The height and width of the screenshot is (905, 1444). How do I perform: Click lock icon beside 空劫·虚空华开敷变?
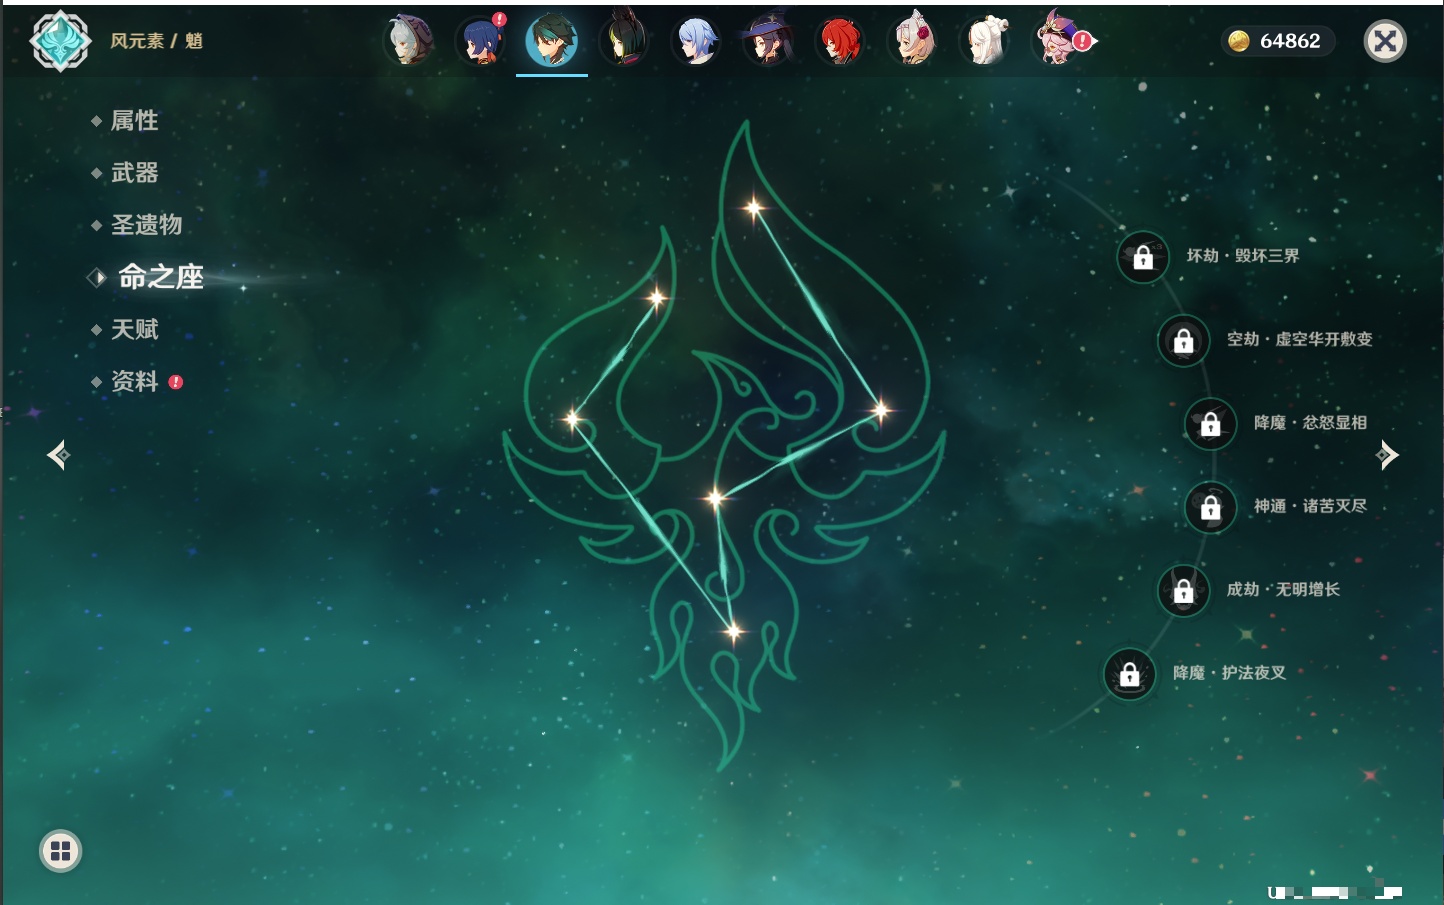tap(1183, 341)
